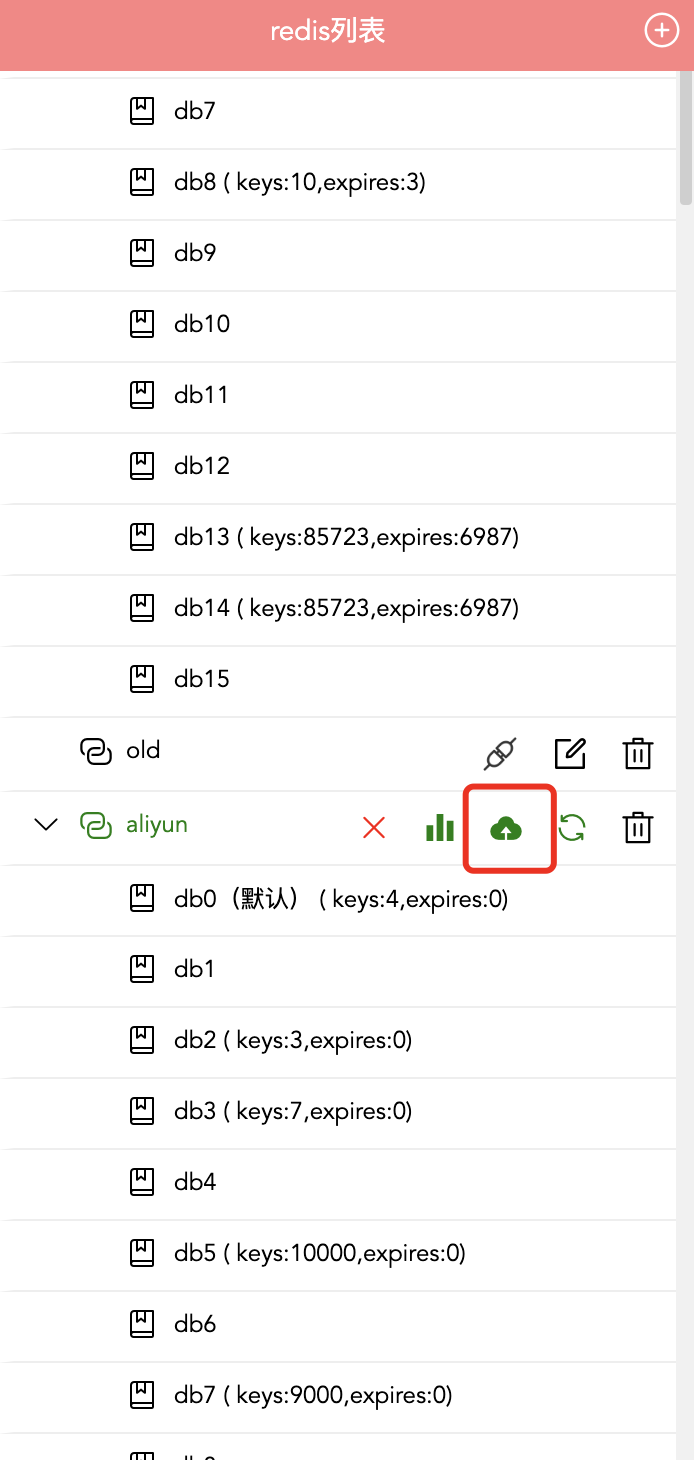Select the old connection entry

pos(143,751)
